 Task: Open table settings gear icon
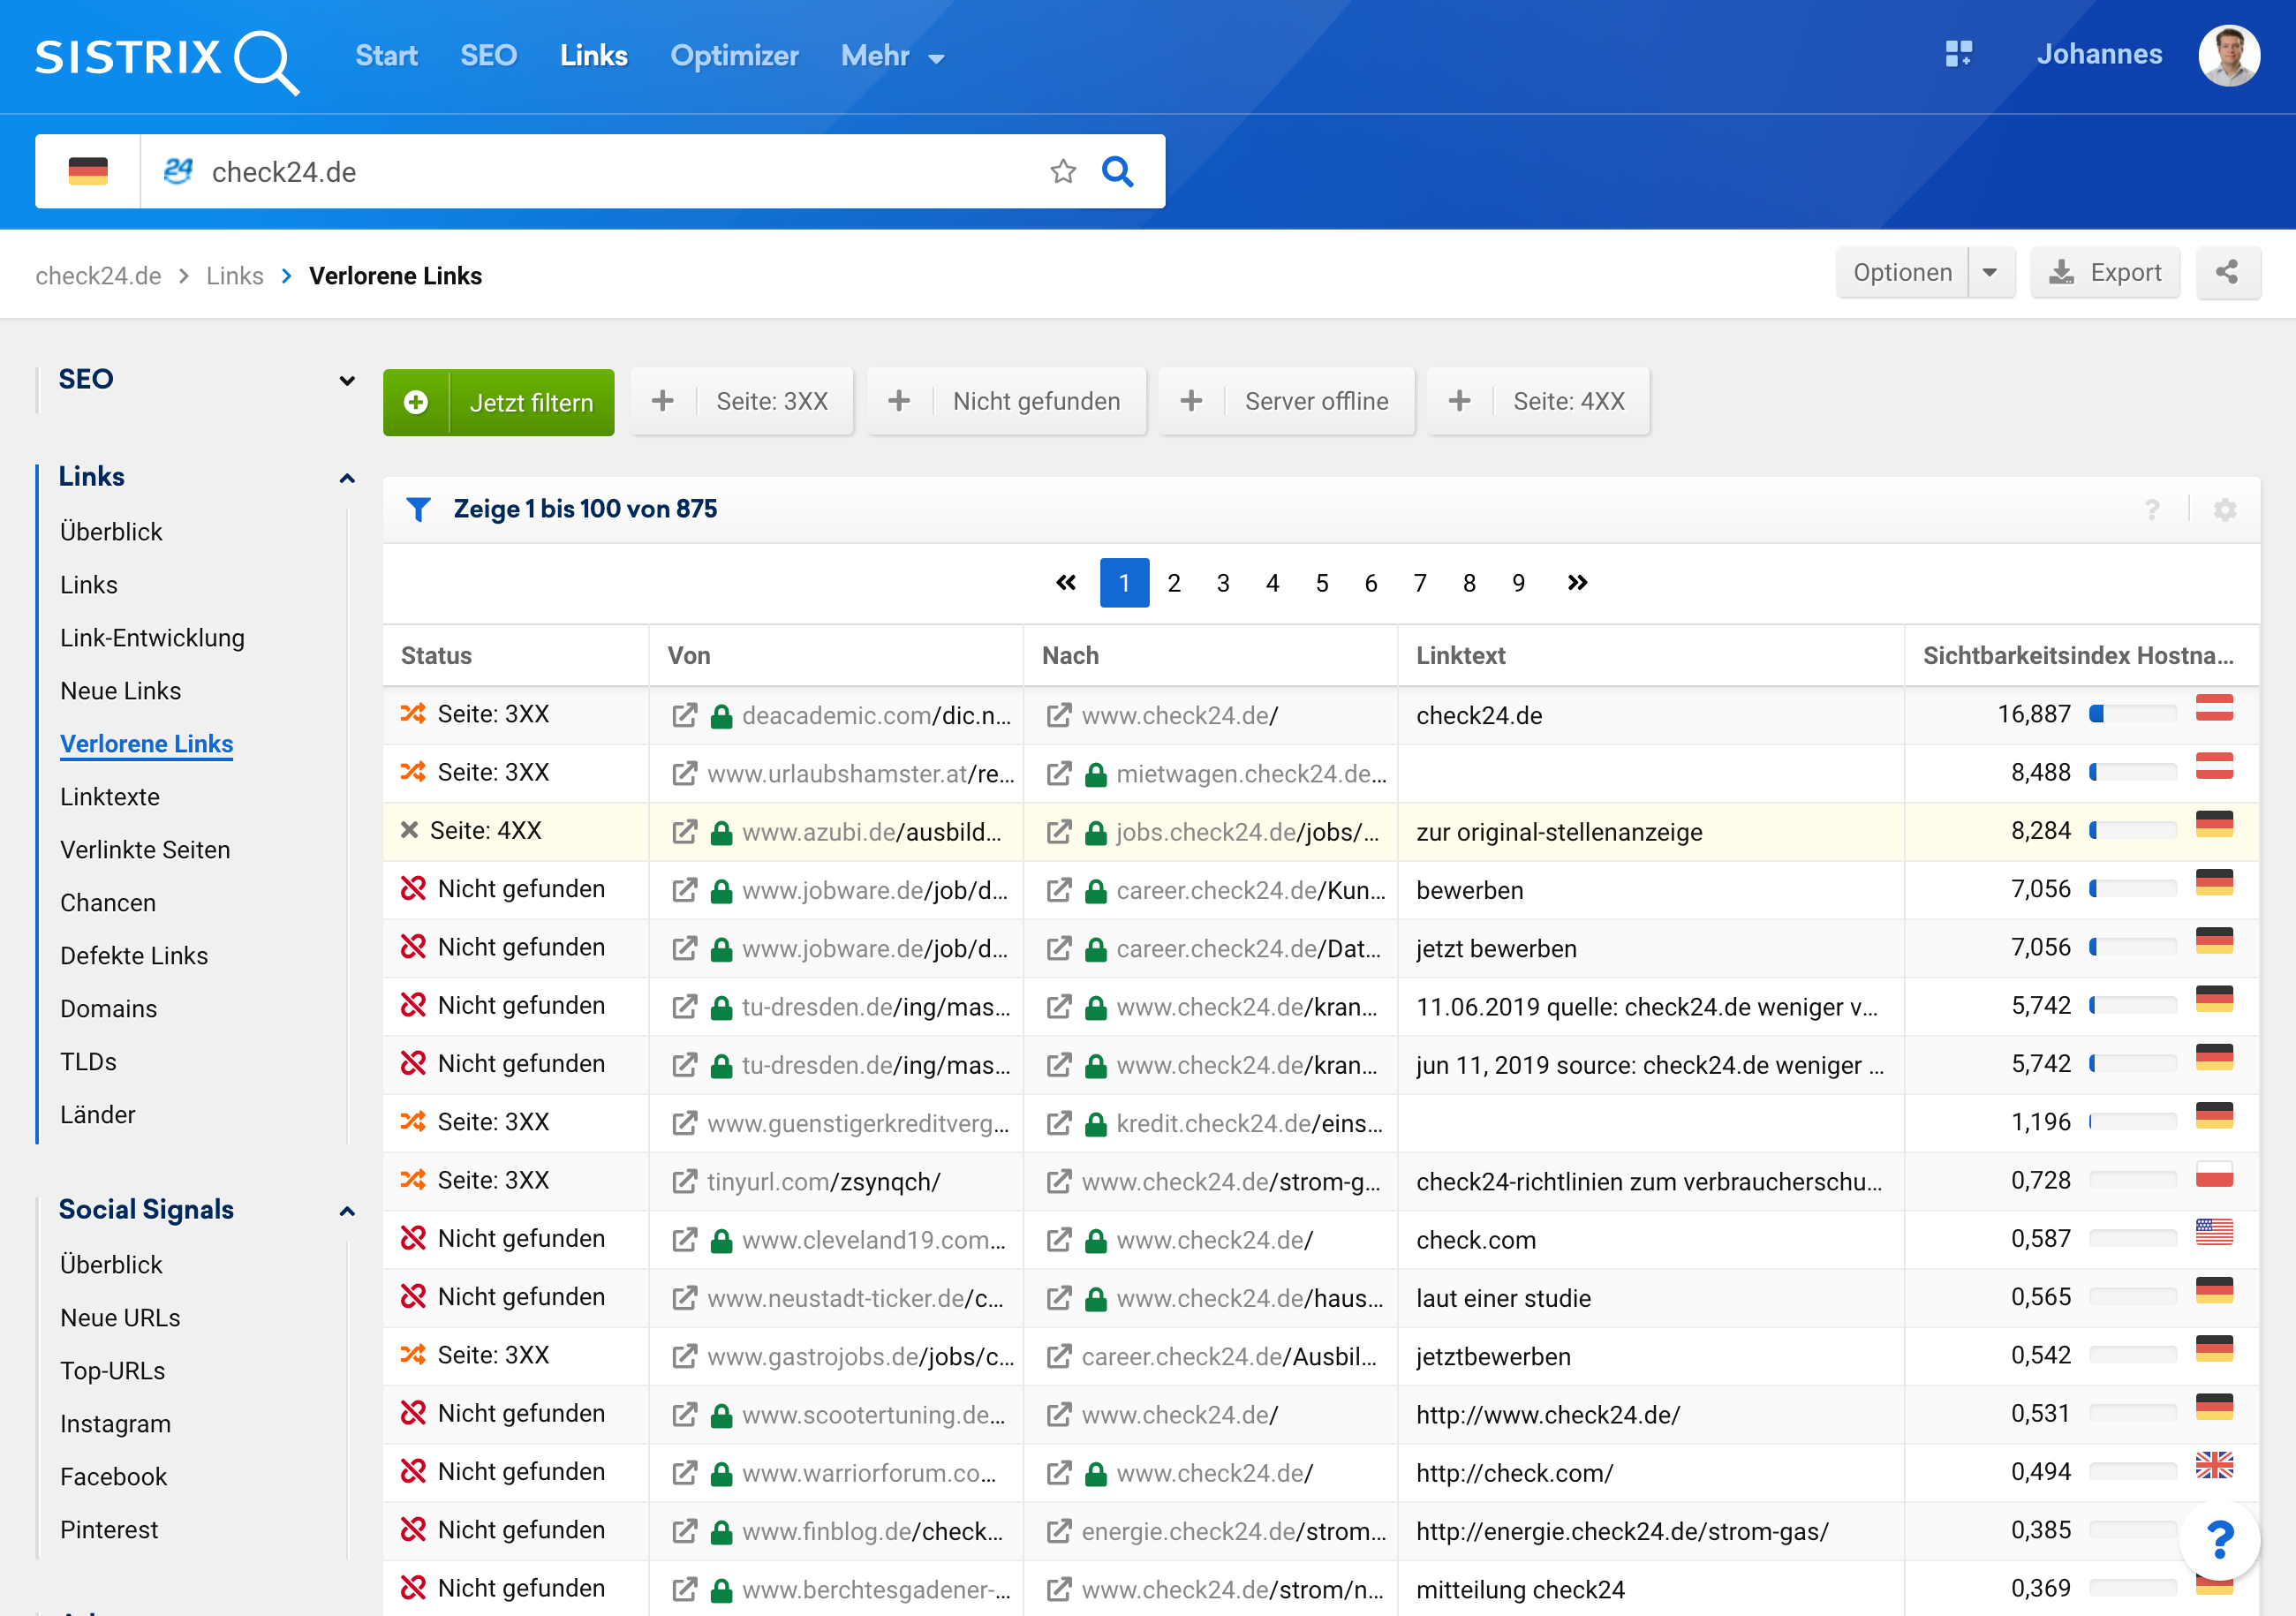(2224, 510)
